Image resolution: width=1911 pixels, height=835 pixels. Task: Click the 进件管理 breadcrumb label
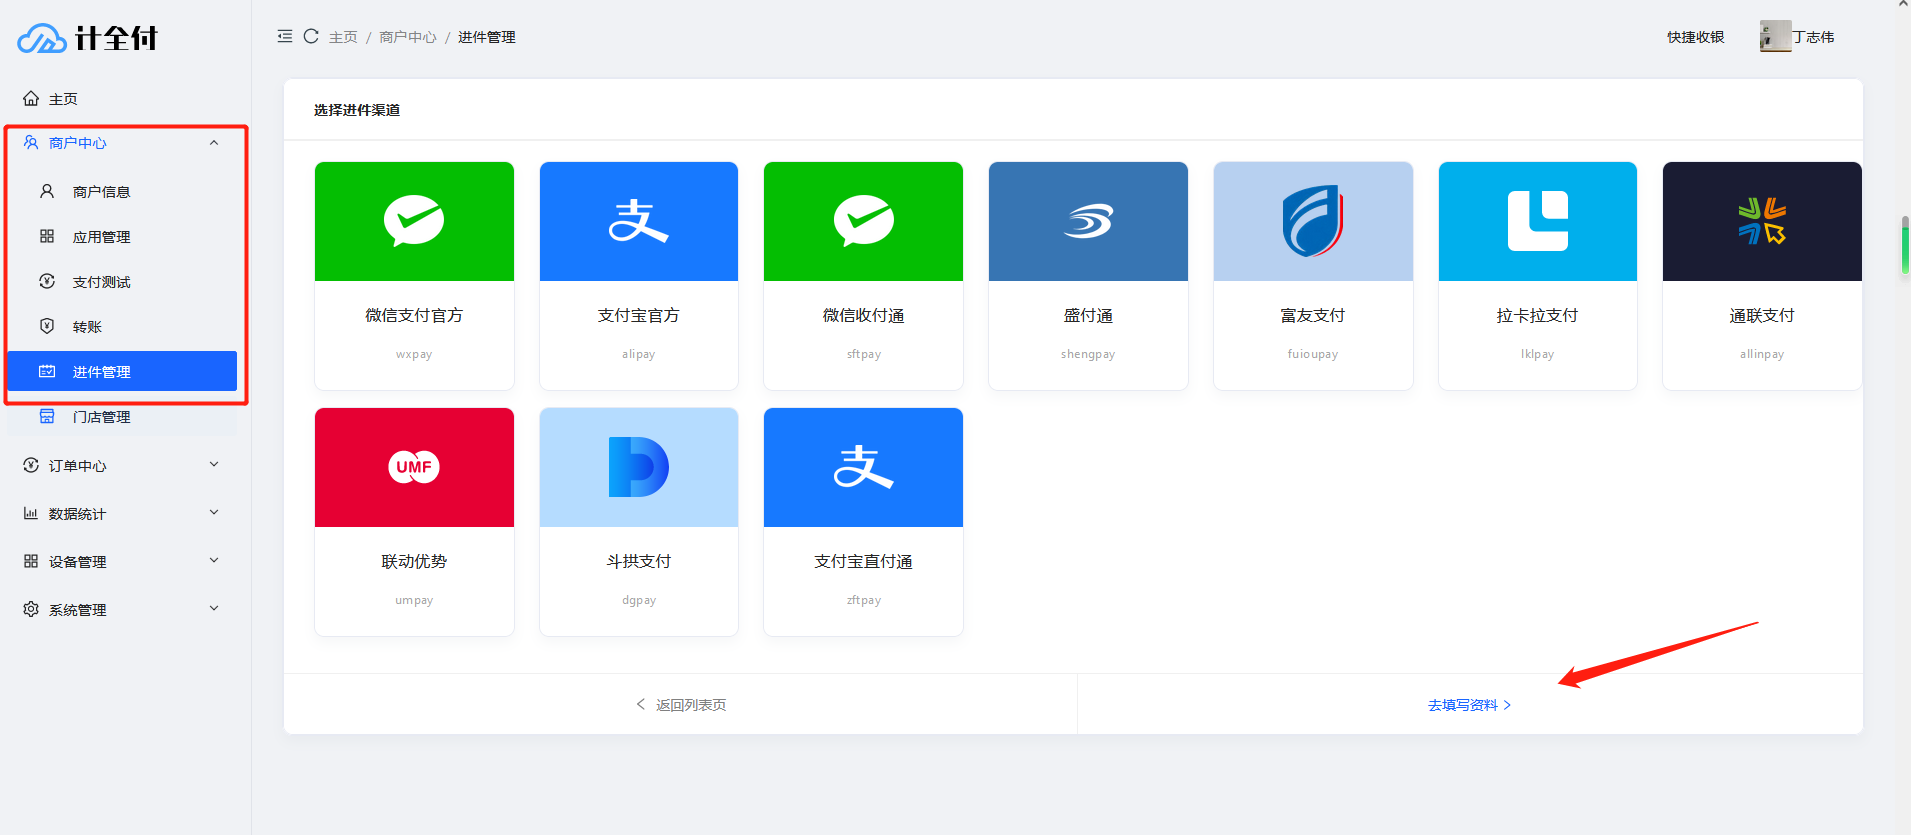coord(487,37)
